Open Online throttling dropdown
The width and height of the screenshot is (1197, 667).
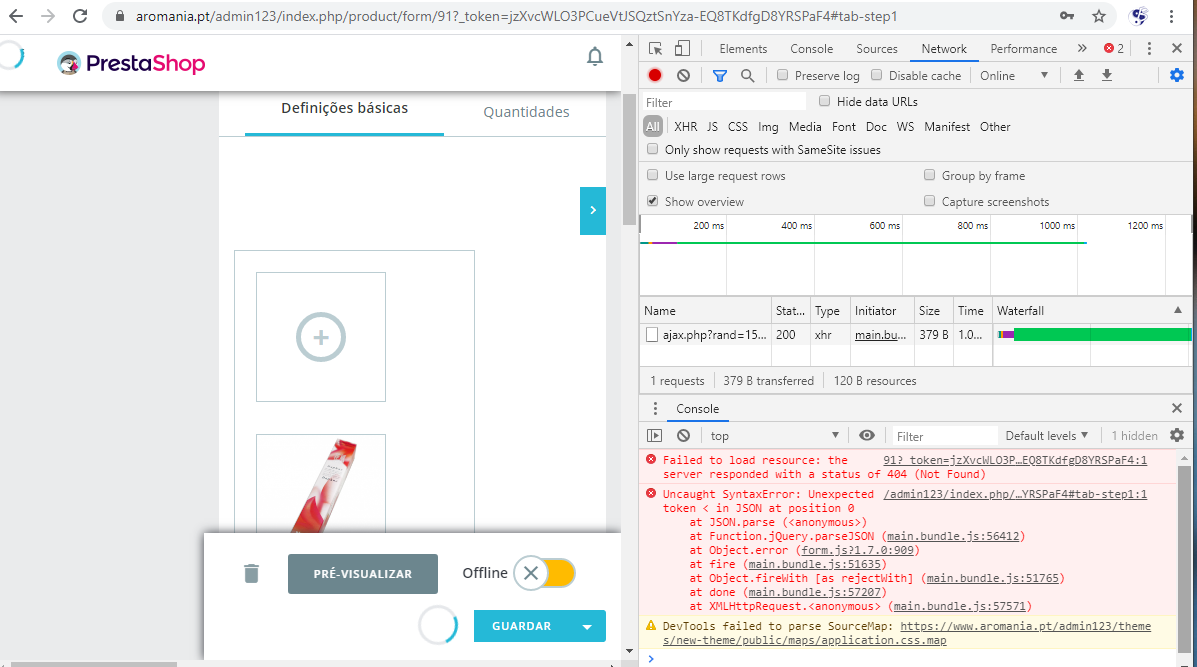tap(1015, 76)
